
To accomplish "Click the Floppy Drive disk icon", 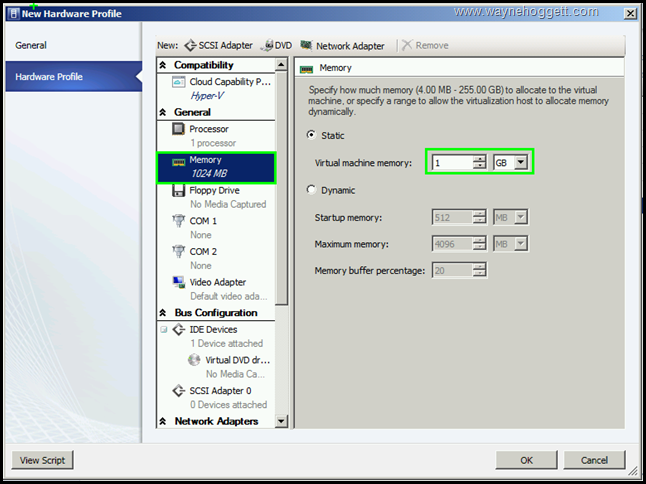I will coord(178,190).
